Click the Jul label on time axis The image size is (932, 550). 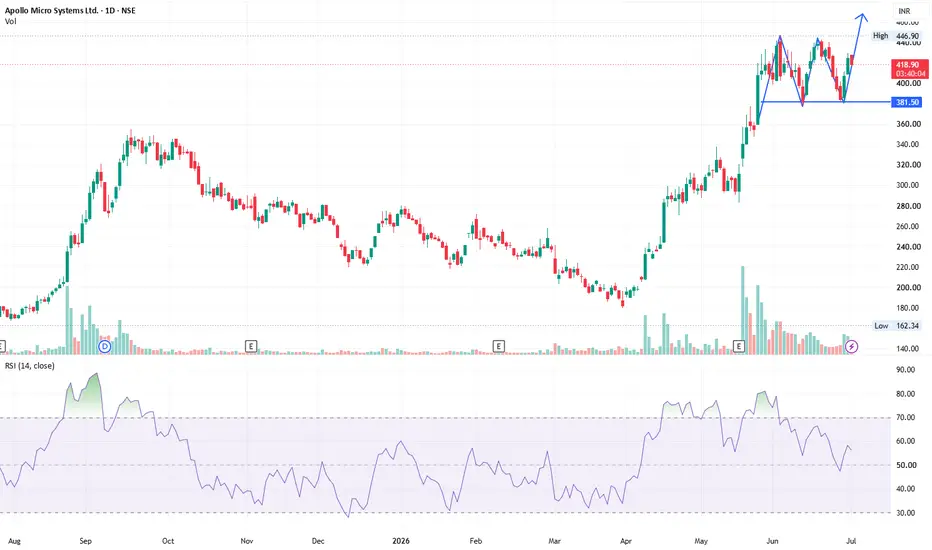point(851,541)
